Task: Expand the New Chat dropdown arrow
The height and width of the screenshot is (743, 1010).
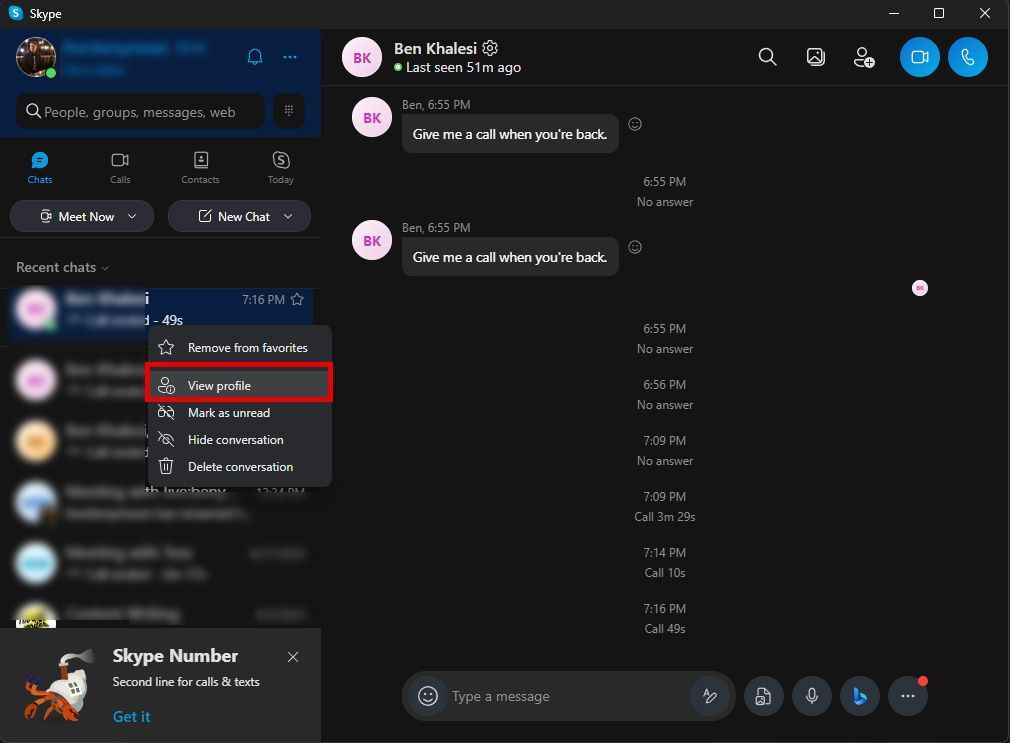Action: [288, 217]
